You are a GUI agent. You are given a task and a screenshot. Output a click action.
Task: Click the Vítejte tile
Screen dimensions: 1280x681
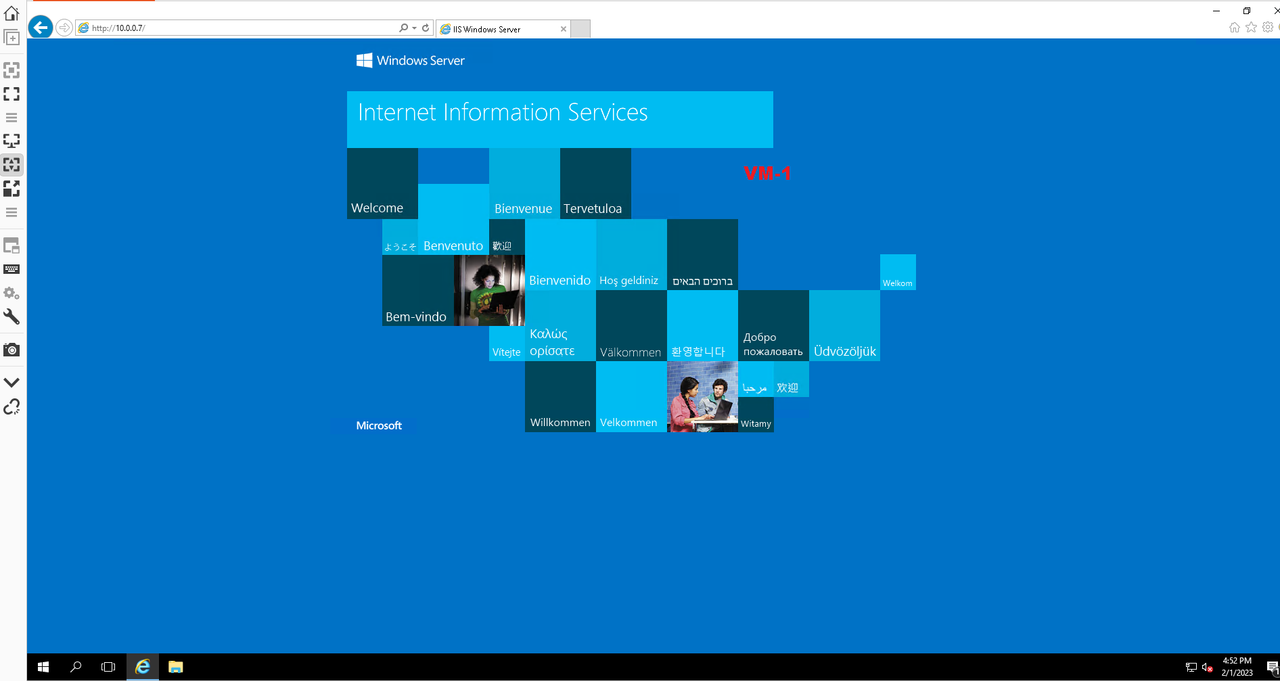507,343
